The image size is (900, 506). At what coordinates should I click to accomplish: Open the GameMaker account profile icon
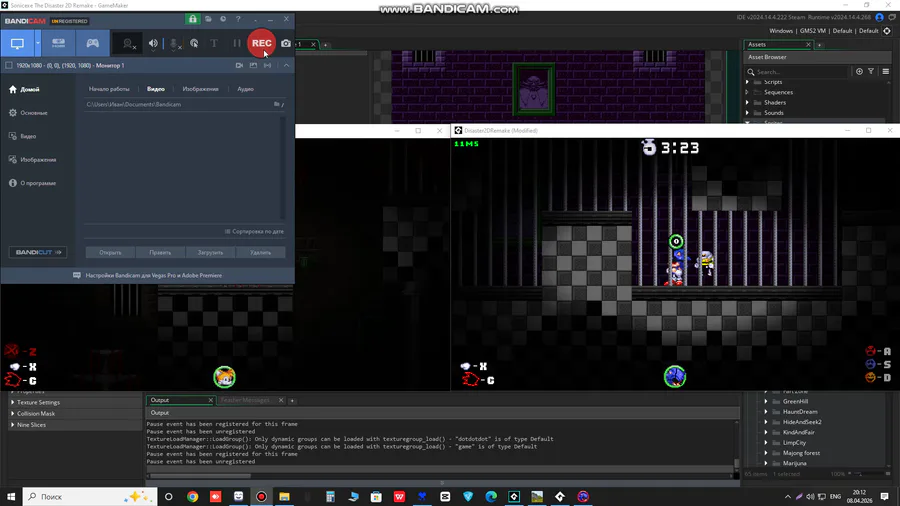[879, 18]
